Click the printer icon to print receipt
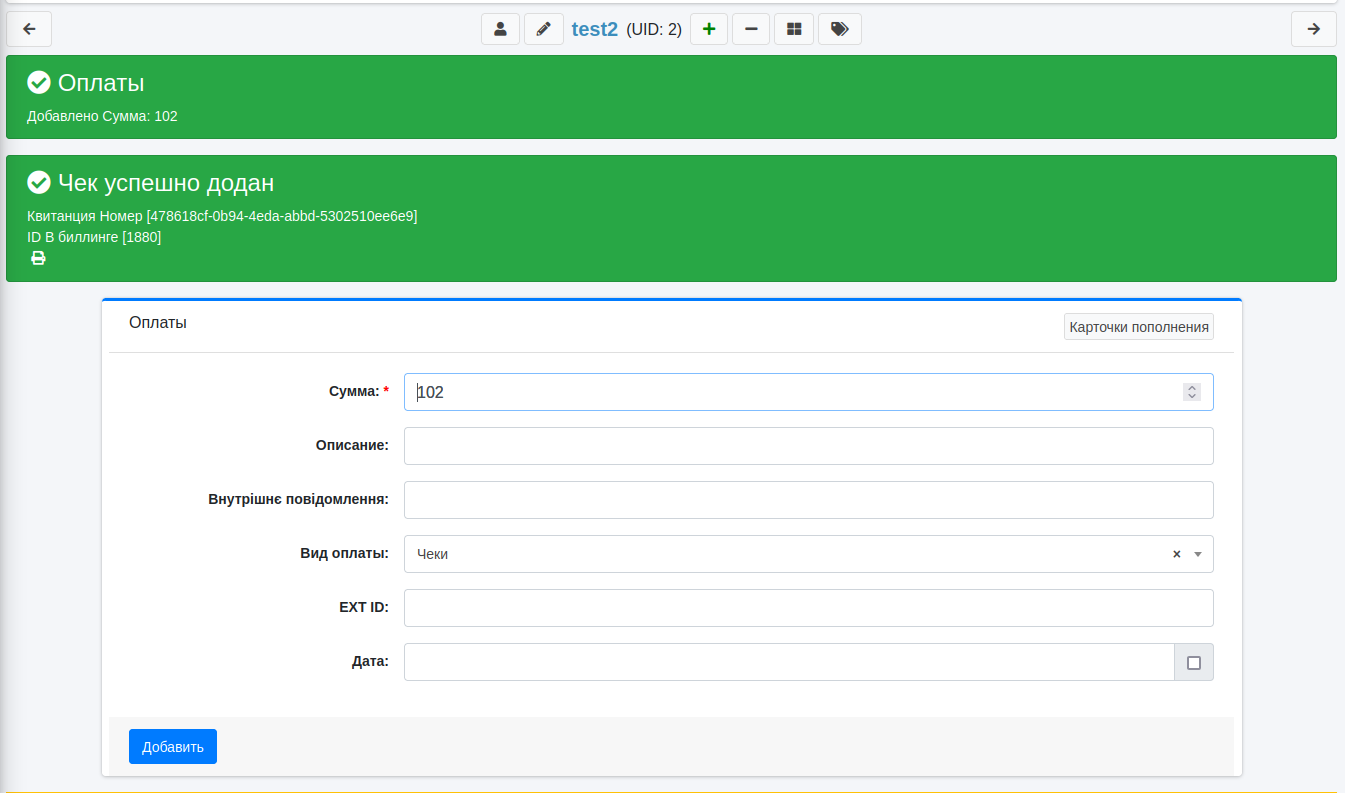1345x793 pixels. [38, 259]
